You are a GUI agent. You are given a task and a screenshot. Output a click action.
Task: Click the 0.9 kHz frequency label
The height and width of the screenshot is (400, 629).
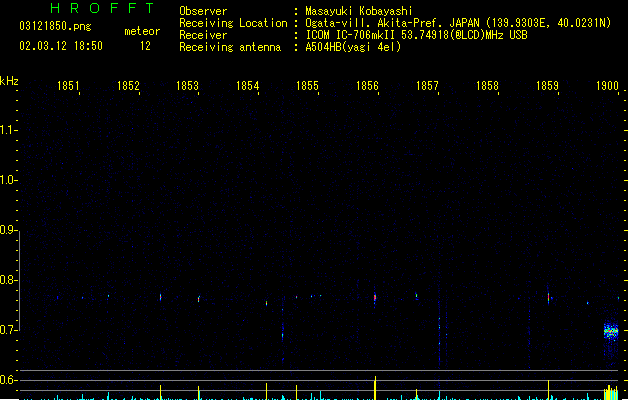[x=7, y=230]
